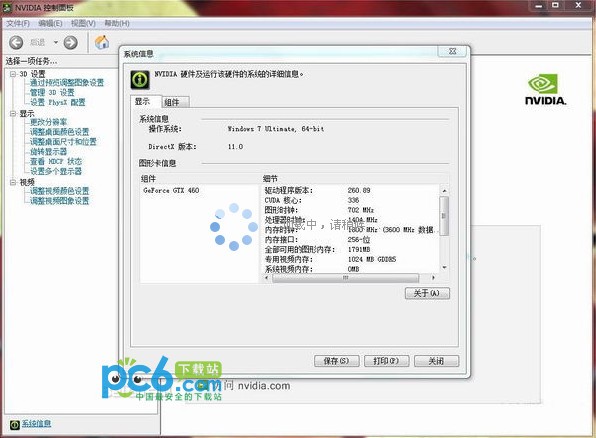Image resolution: width=596 pixels, height=438 pixels.
Task: Open 调整桌面尺寸和位置
Action: click(63, 142)
